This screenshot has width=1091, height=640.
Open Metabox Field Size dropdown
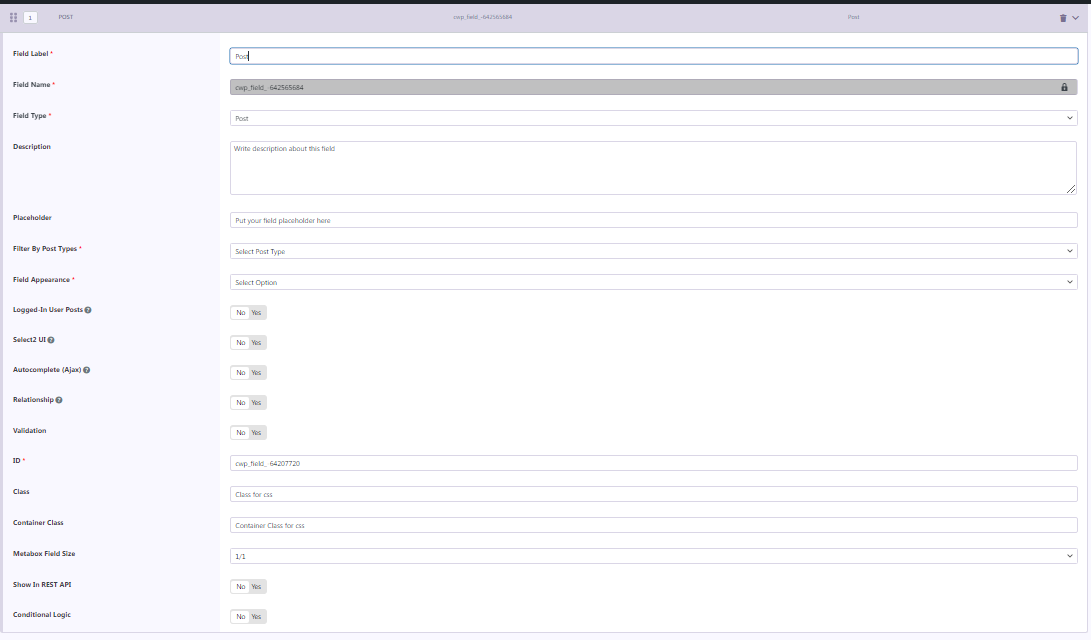pyautogui.click(x=653, y=556)
